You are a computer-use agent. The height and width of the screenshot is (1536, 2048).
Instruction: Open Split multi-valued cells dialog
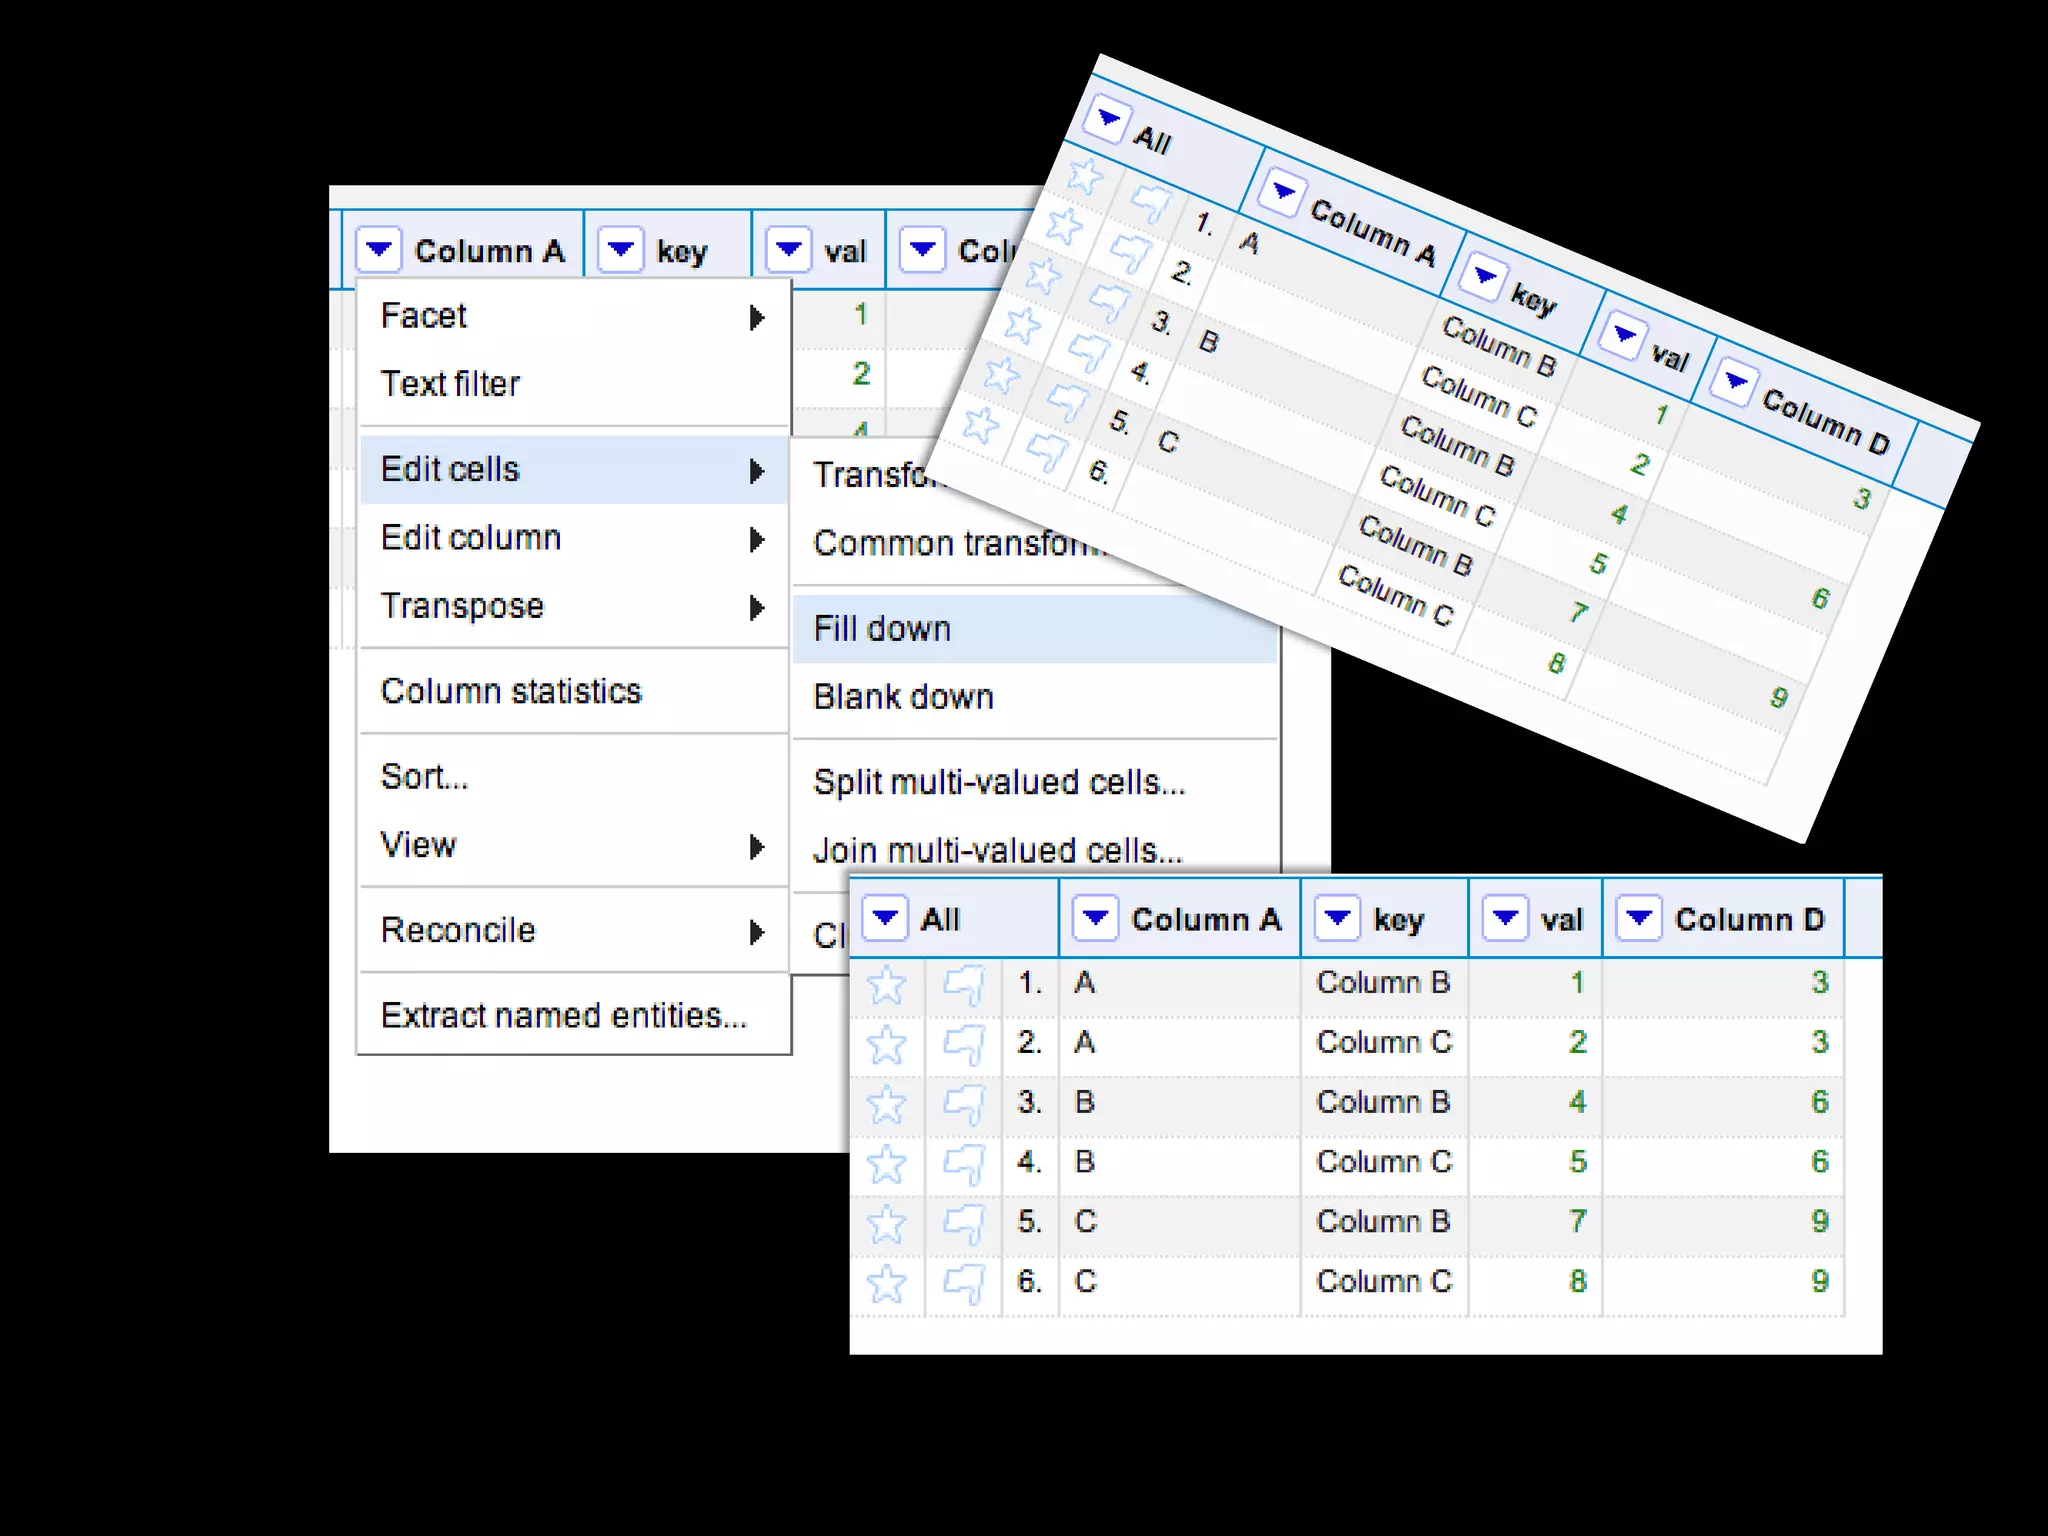998,782
